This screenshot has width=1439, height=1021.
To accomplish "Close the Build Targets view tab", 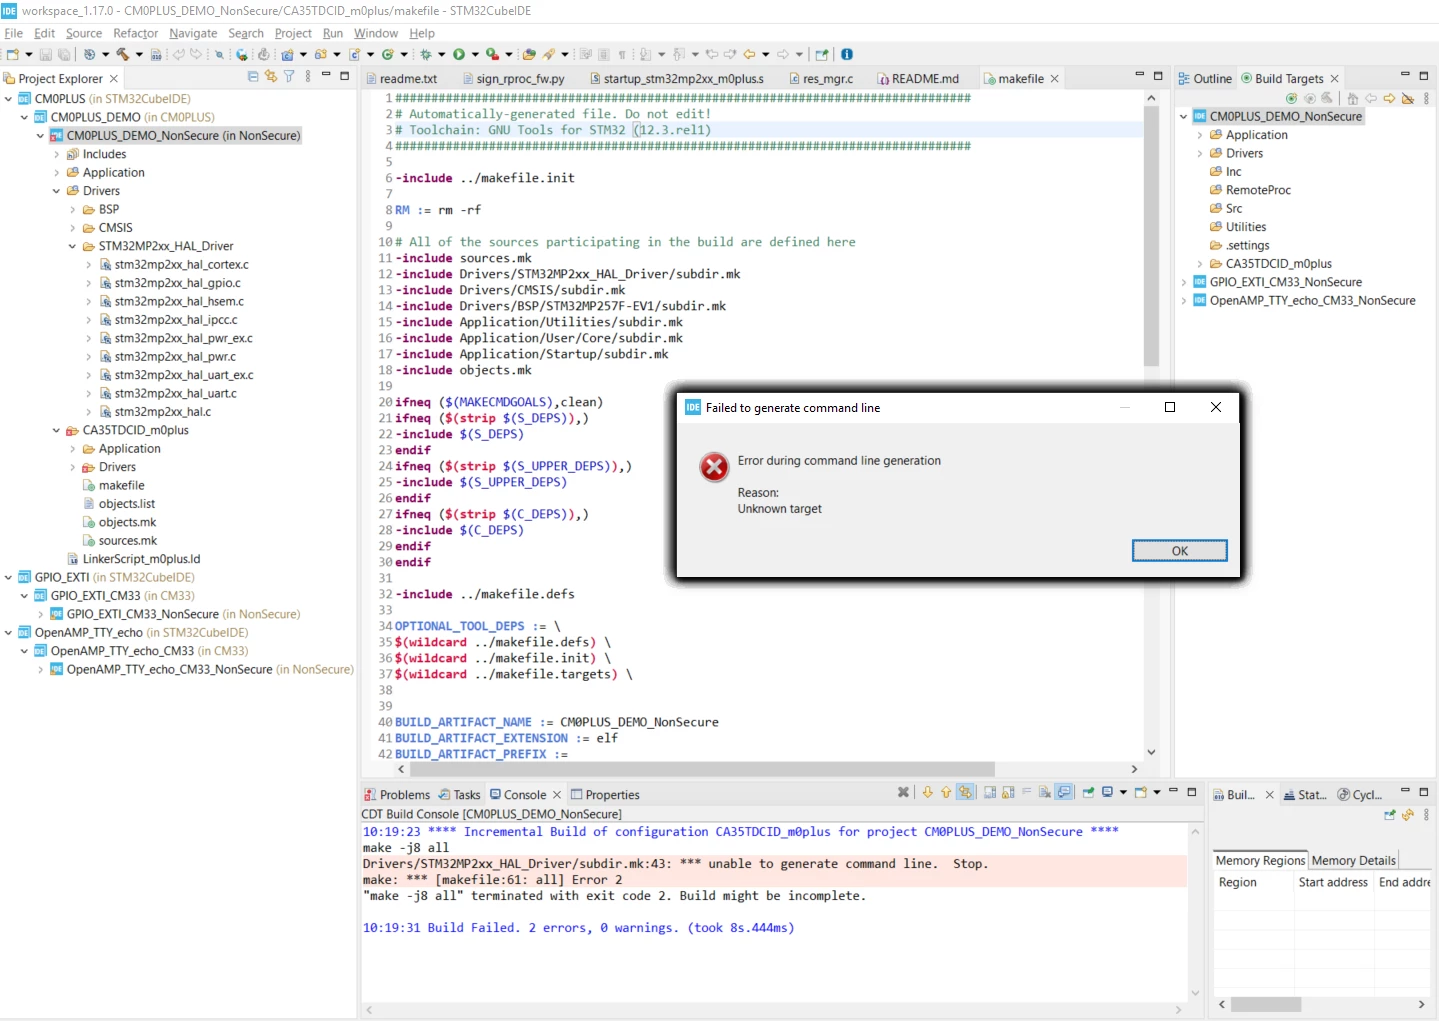I will pyautogui.click(x=1334, y=79).
